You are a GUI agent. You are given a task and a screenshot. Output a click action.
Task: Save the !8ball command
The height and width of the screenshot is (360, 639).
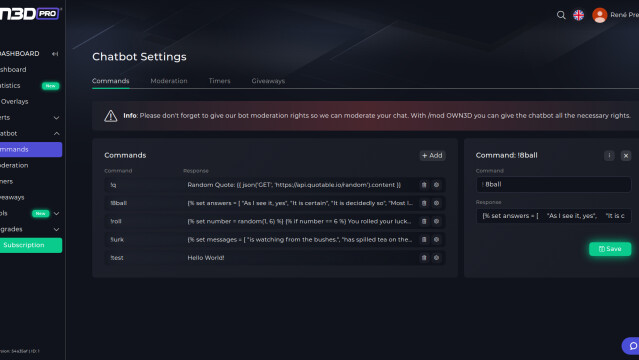[610, 249]
